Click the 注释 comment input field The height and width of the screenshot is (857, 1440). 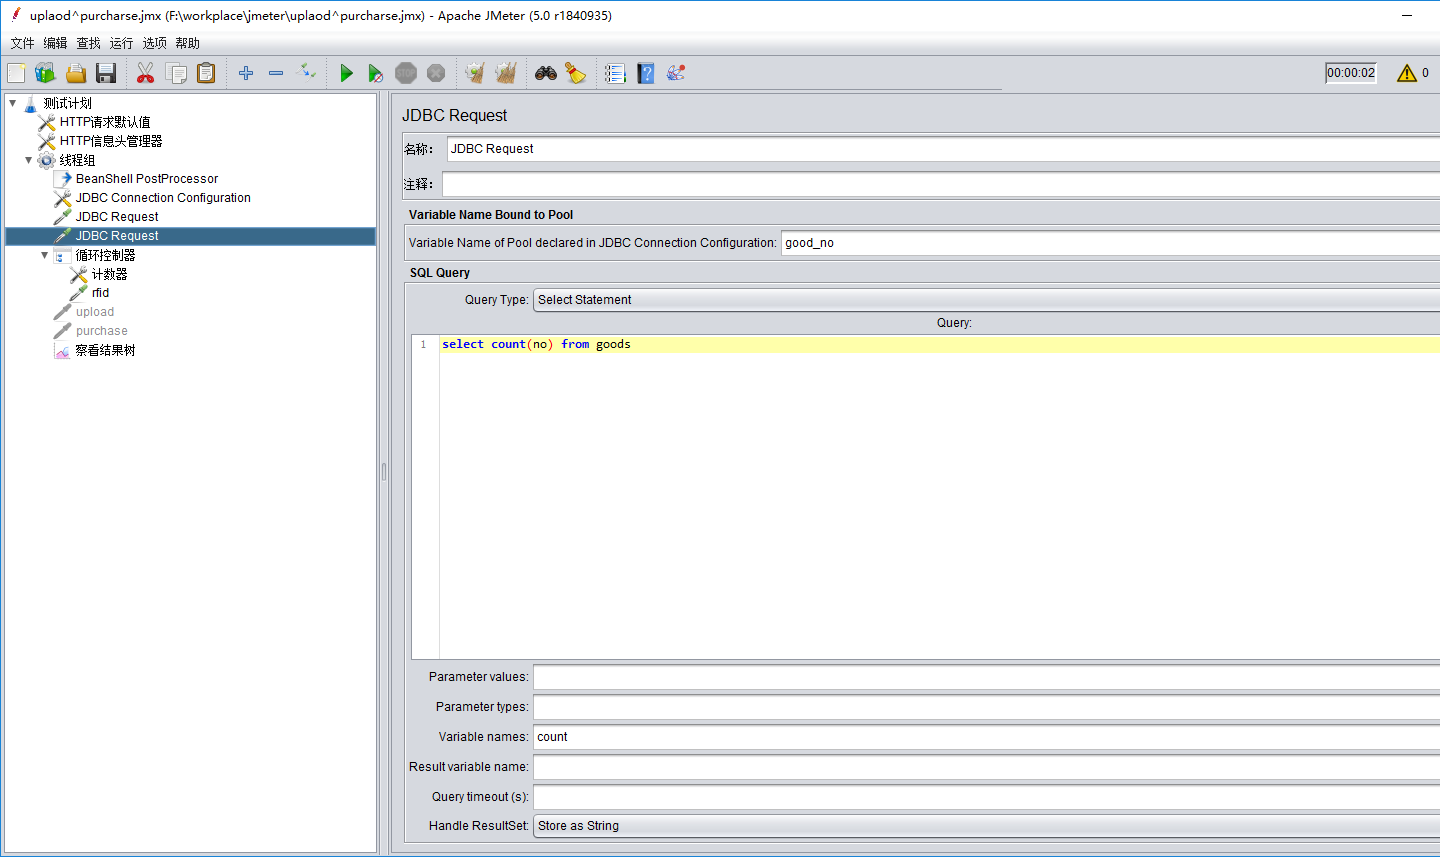click(x=941, y=184)
